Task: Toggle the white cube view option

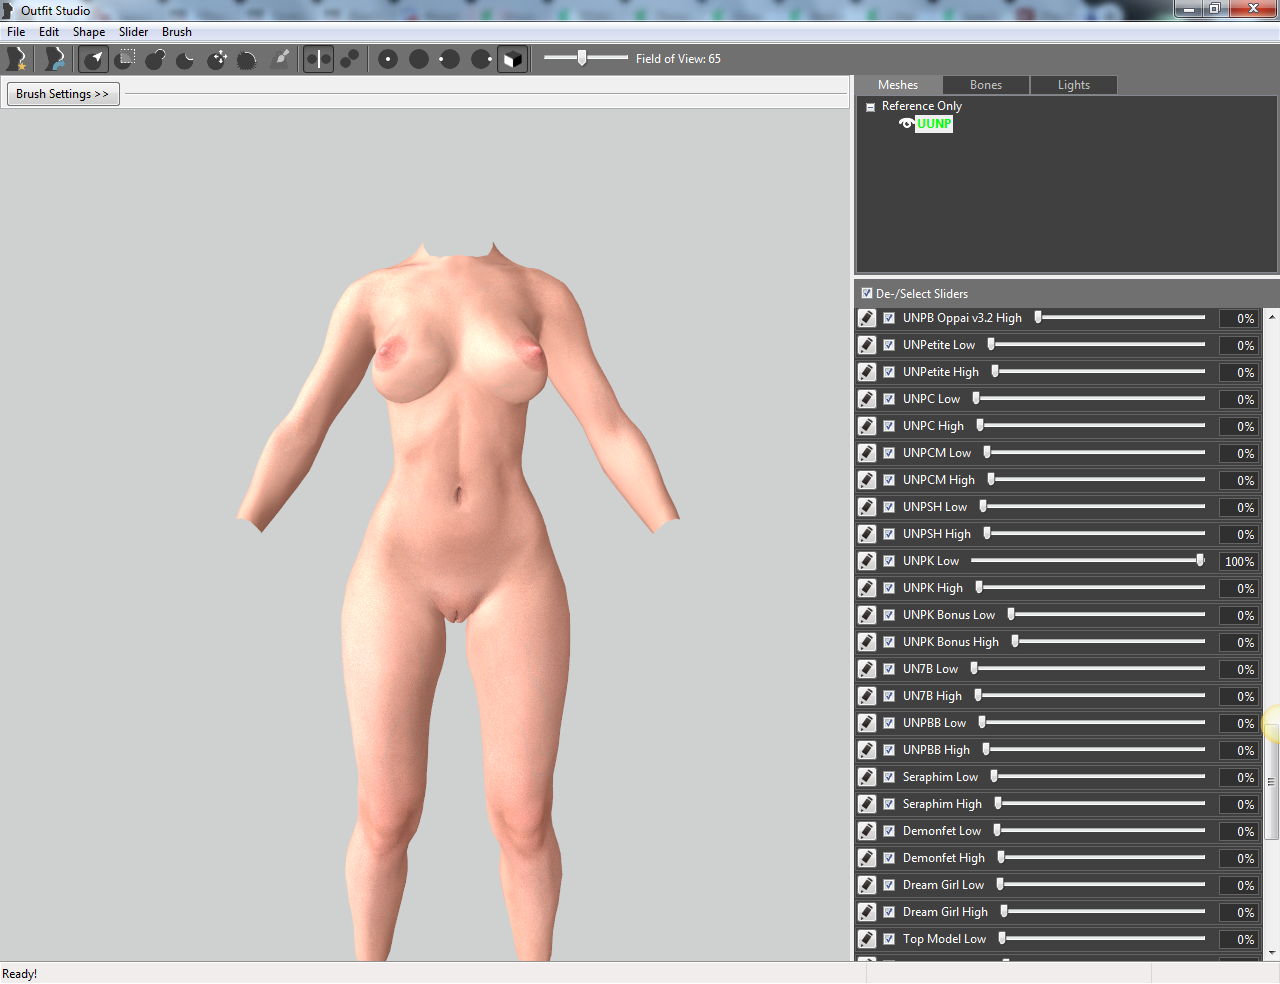Action: coord(512,59)
